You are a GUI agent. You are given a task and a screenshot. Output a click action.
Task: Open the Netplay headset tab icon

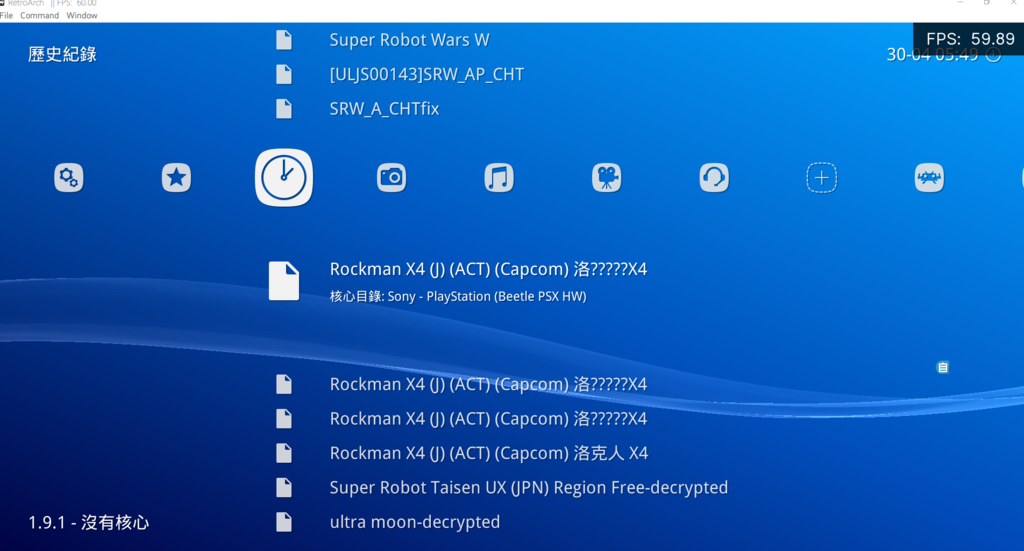[714, 178]
